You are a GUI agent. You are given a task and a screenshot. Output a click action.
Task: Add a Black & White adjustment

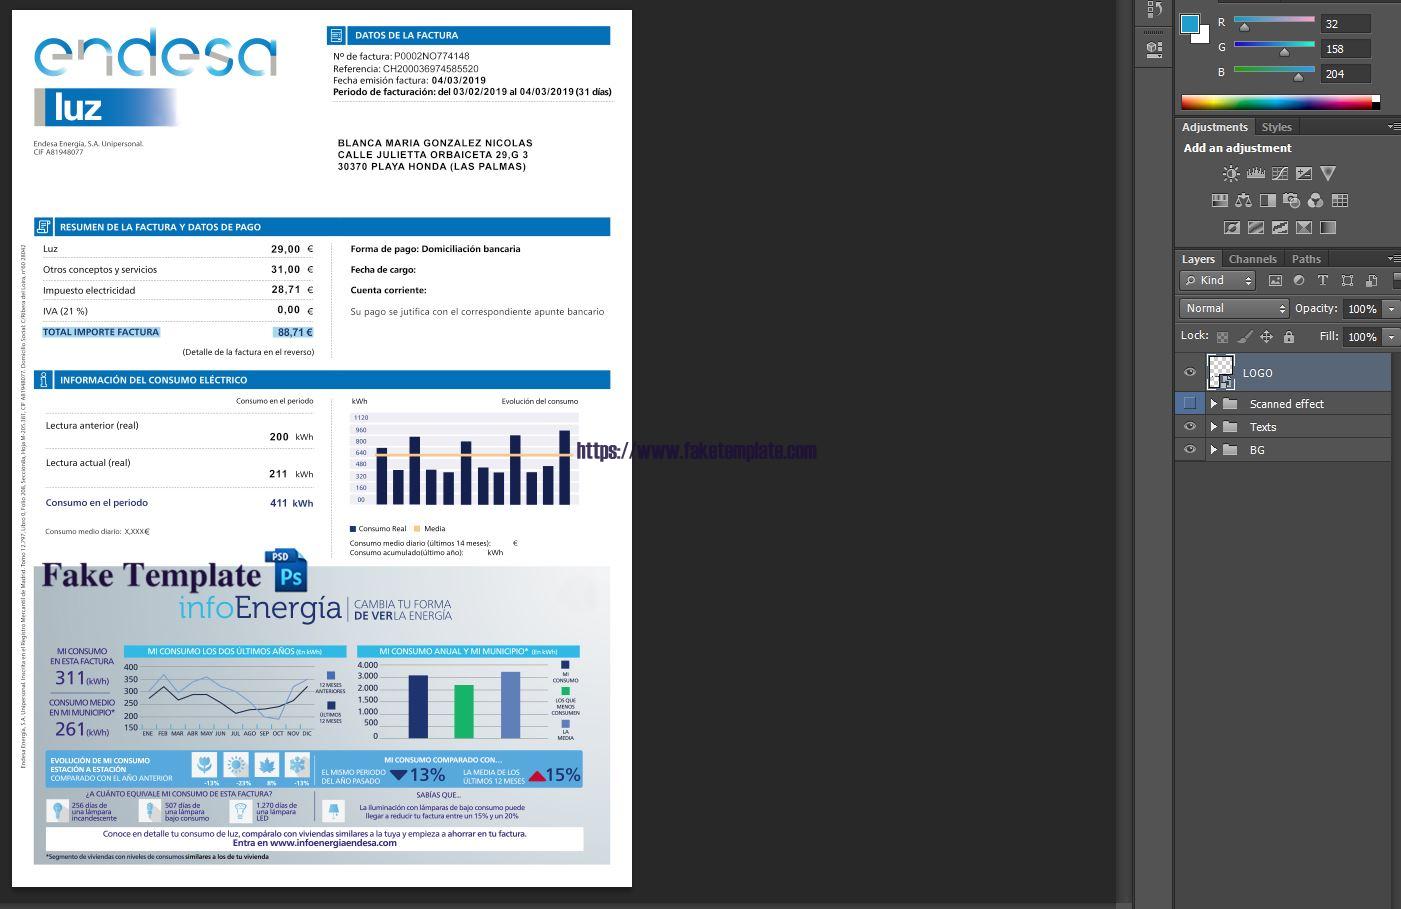tap(1268, 200)
